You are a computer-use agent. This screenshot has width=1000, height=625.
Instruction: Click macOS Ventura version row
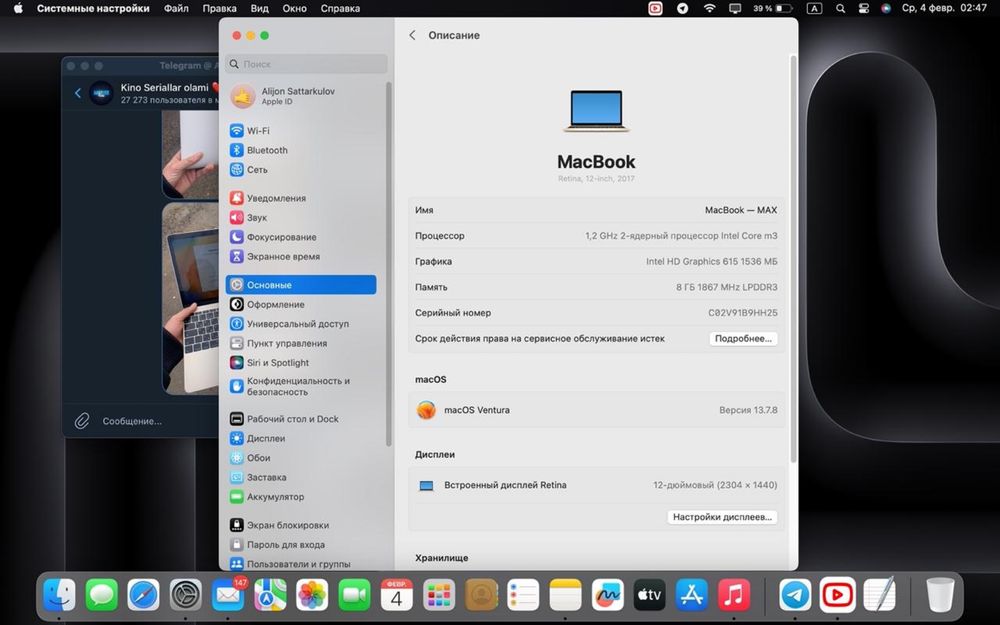tap(596, 410)
